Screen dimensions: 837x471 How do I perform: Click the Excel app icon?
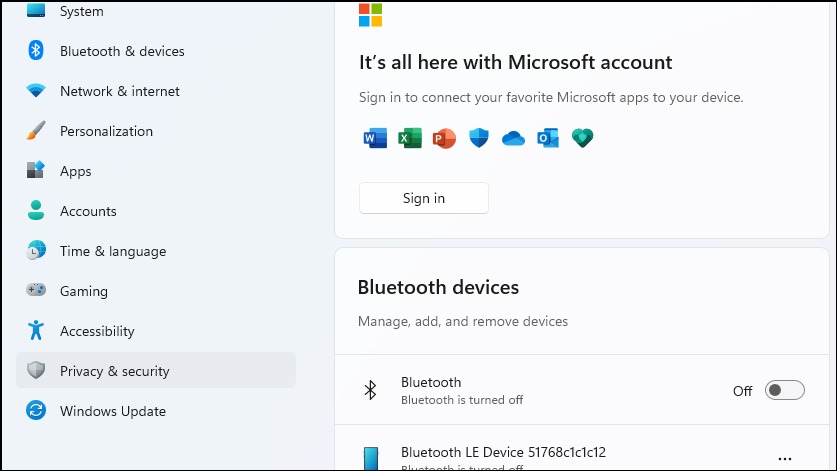click(x=409, y=138)
